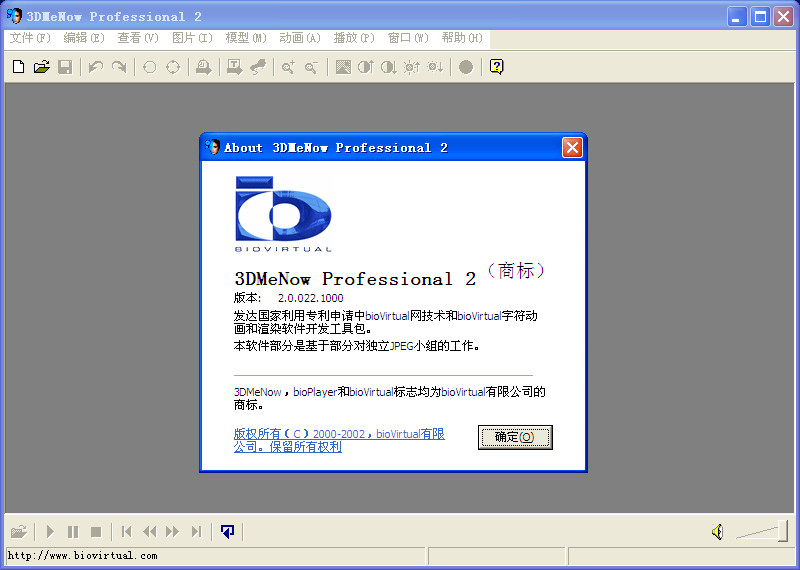This screenshot has height=570, width=800.
Task: Click the undo arrow icon
Action: (x=95, y=67)
